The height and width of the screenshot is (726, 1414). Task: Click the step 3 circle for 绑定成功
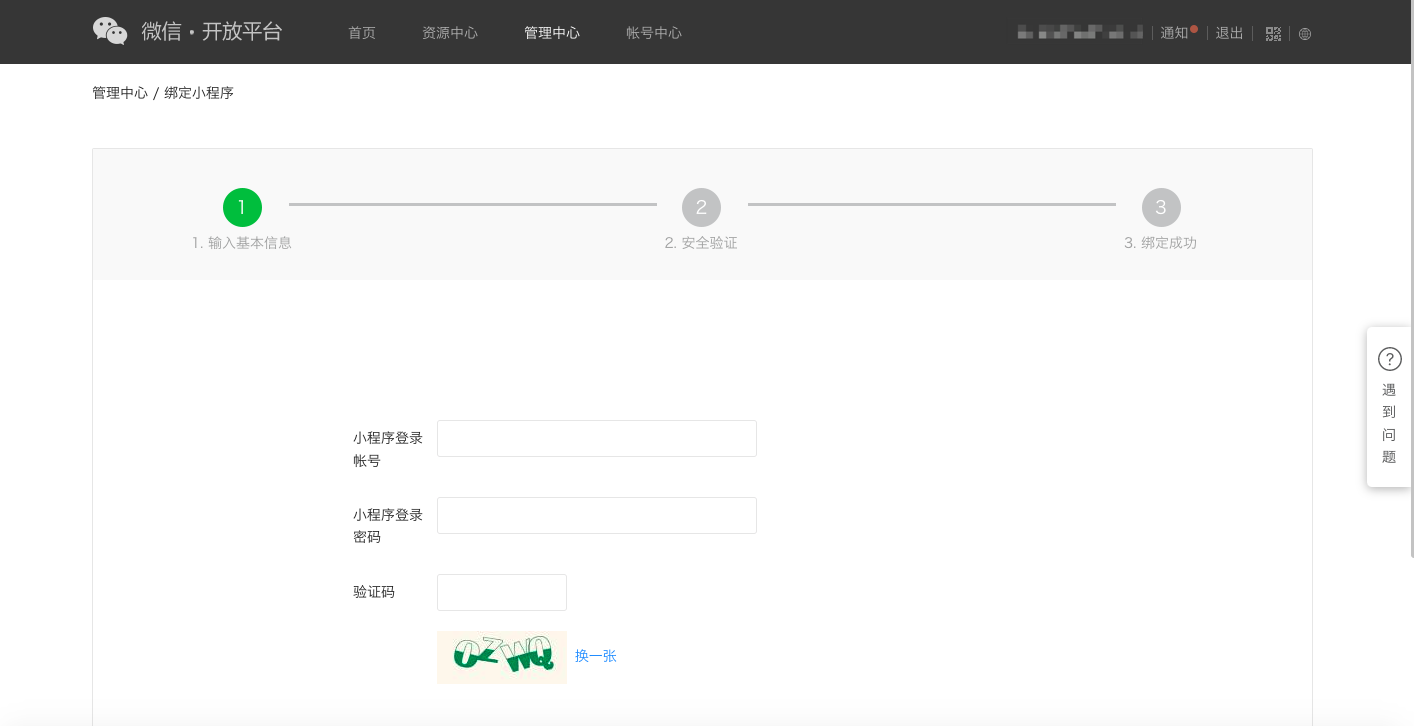(1161, 207)
